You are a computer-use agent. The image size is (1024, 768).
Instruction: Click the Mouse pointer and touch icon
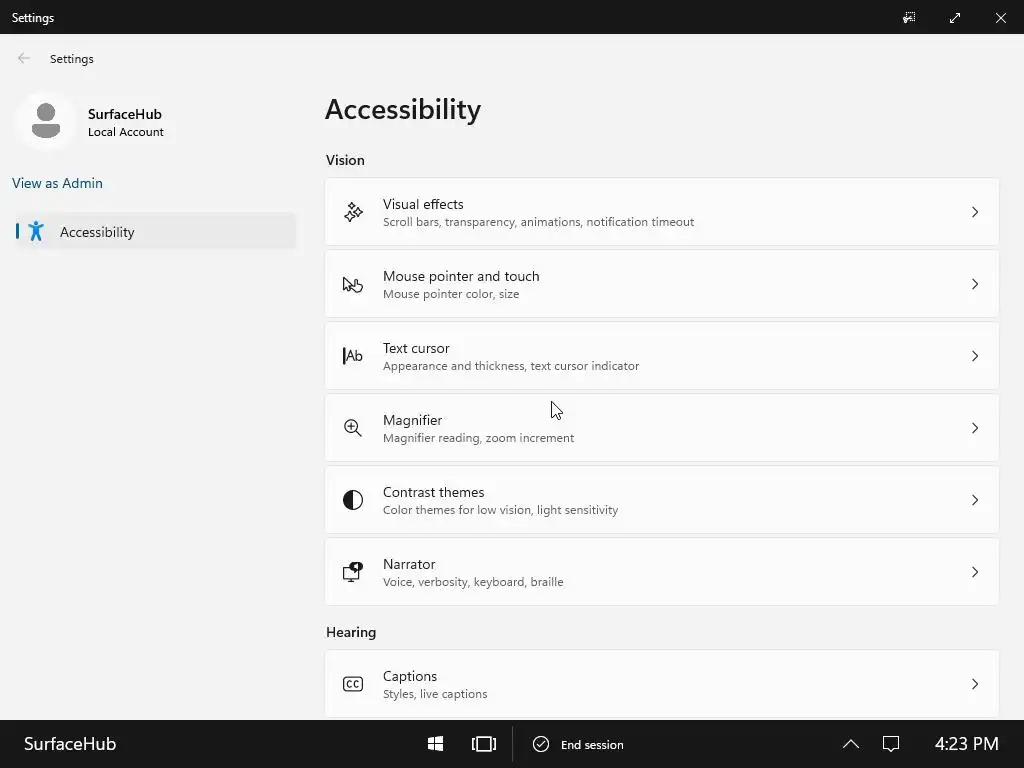[353, 285]
